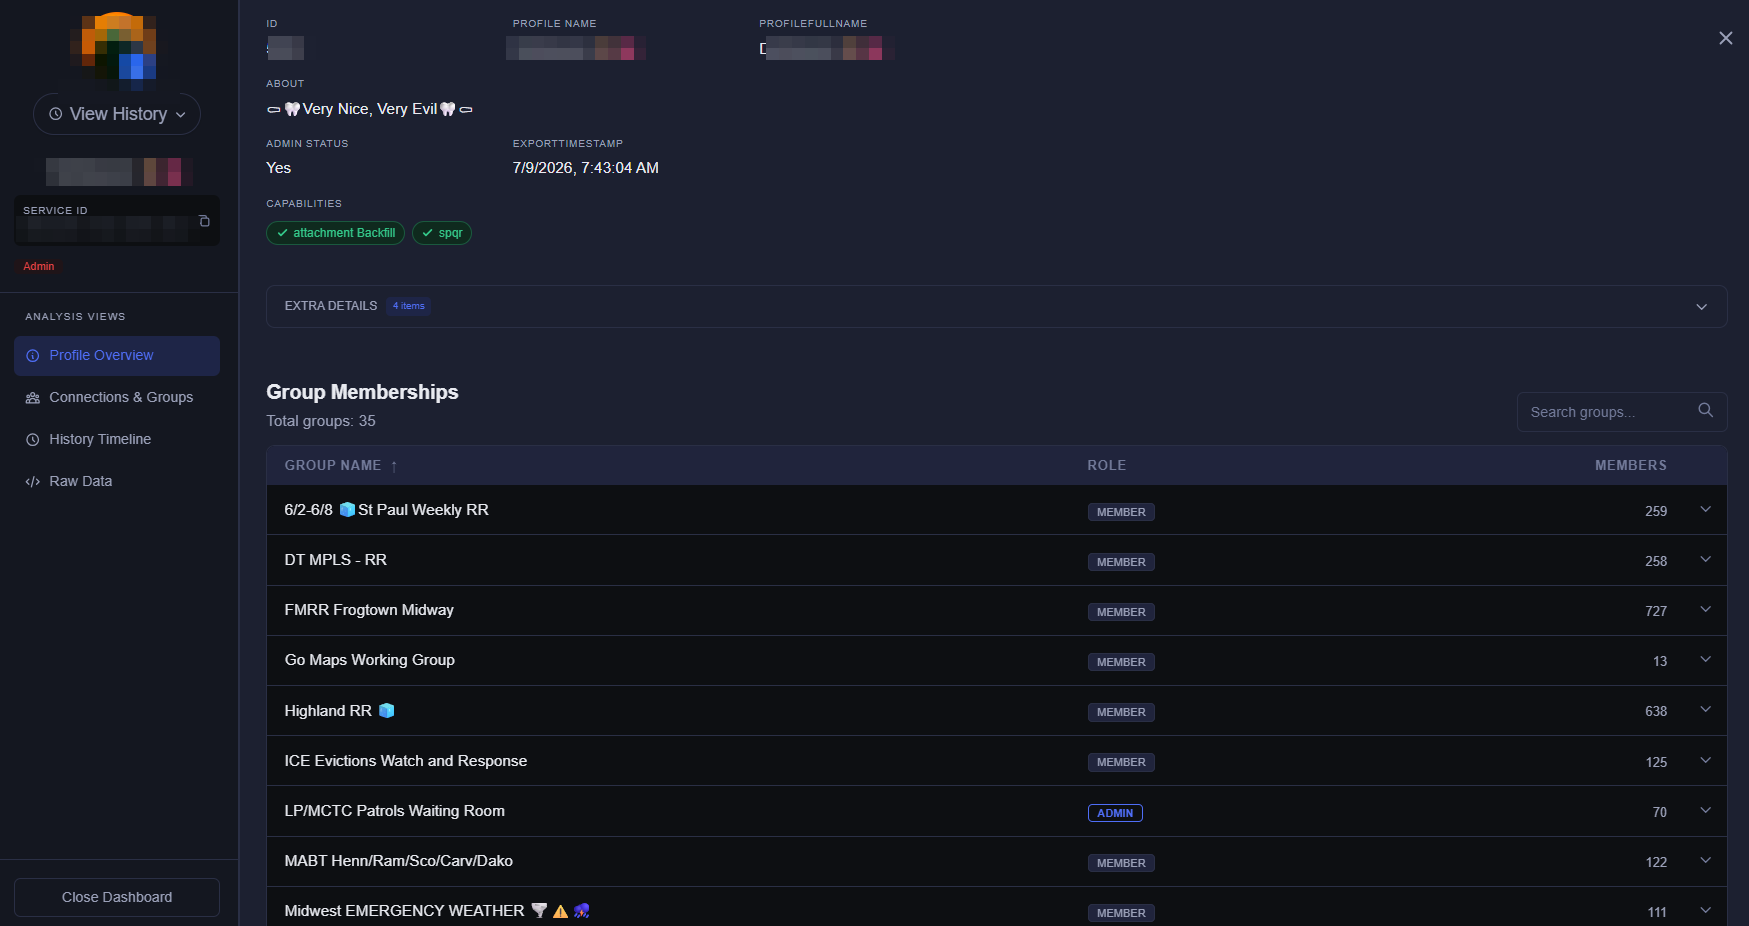
Task: Click the ROLE column header
Action: click(x=1106, y=466)
